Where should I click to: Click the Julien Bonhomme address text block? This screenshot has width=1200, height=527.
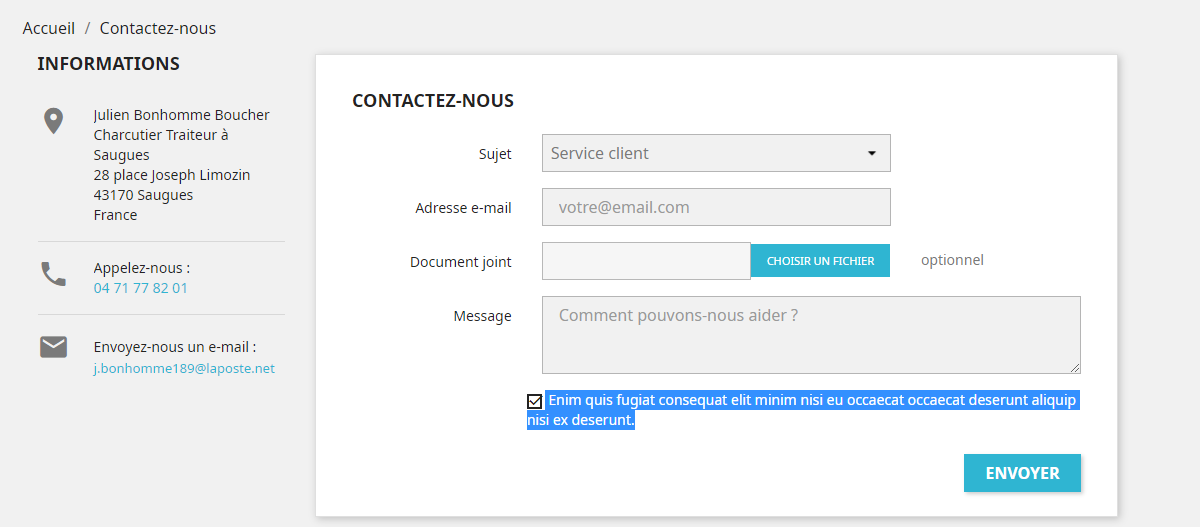point(182,165)
